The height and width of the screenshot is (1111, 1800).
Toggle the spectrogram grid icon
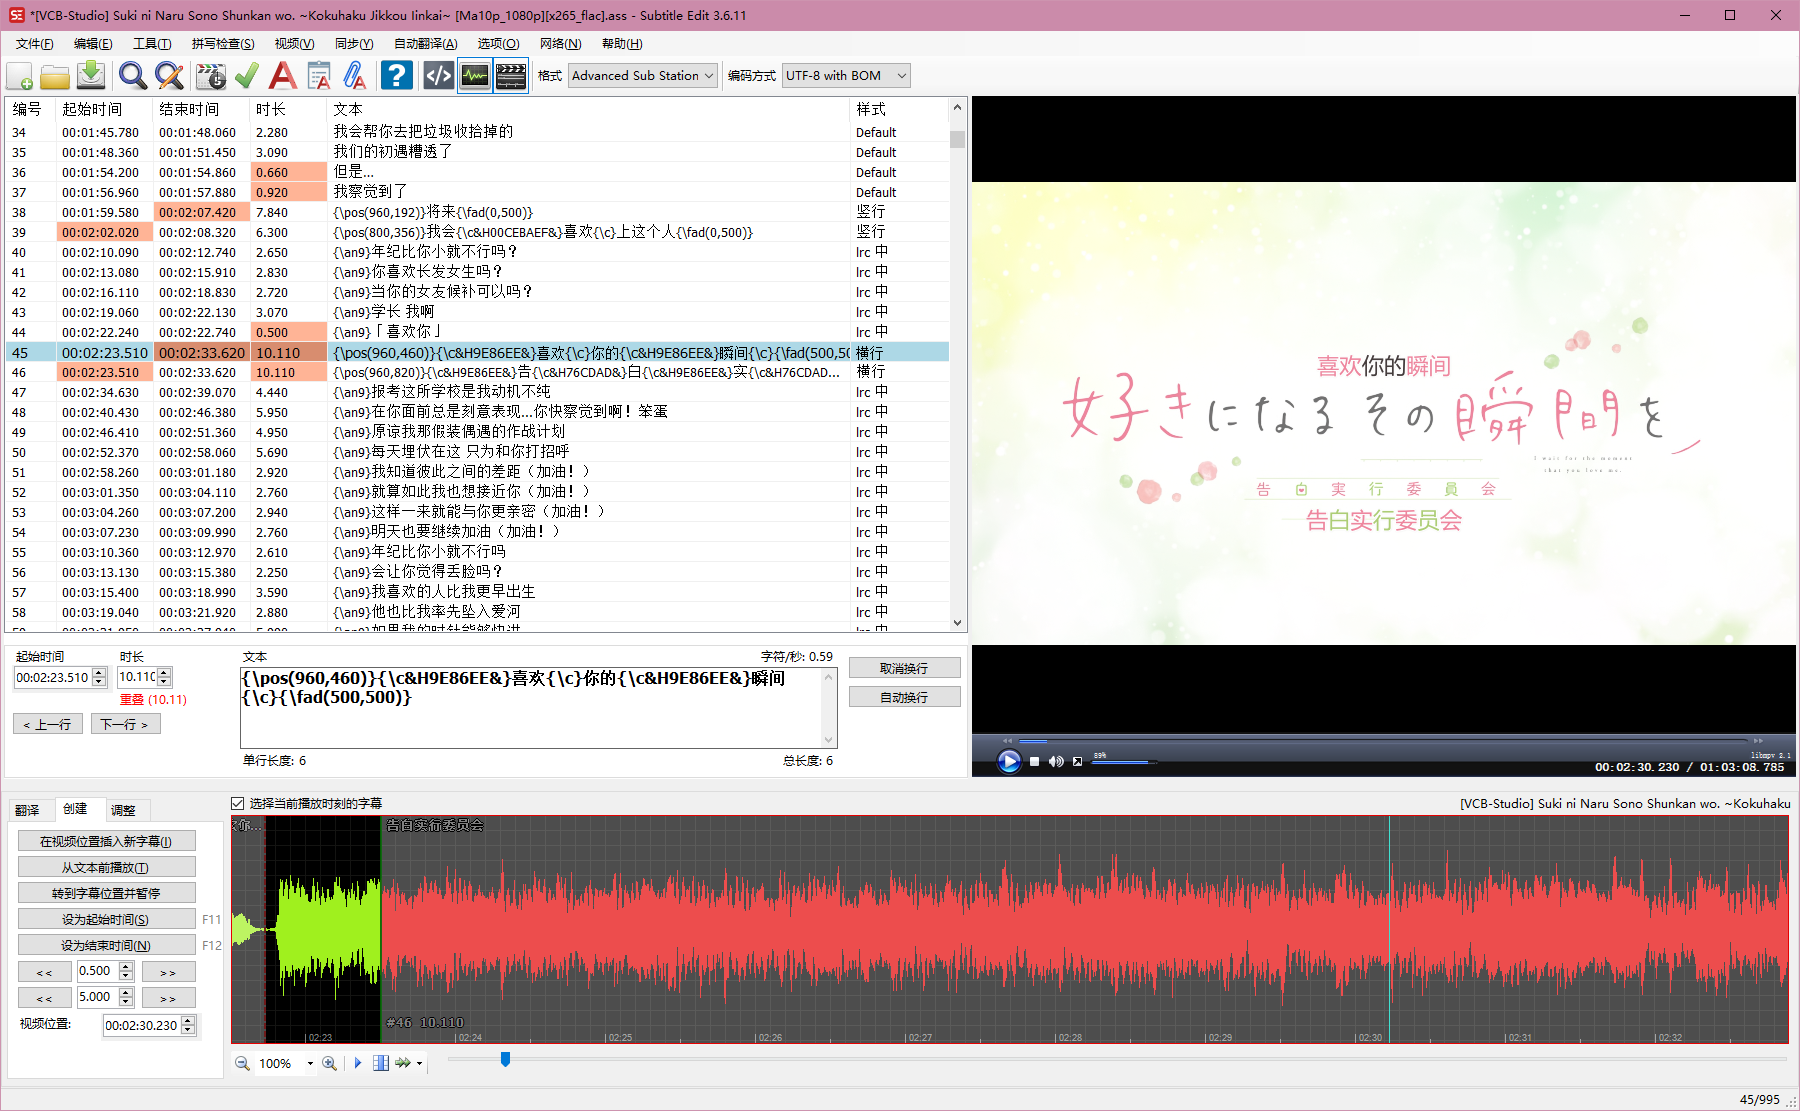coord(381,1063)
